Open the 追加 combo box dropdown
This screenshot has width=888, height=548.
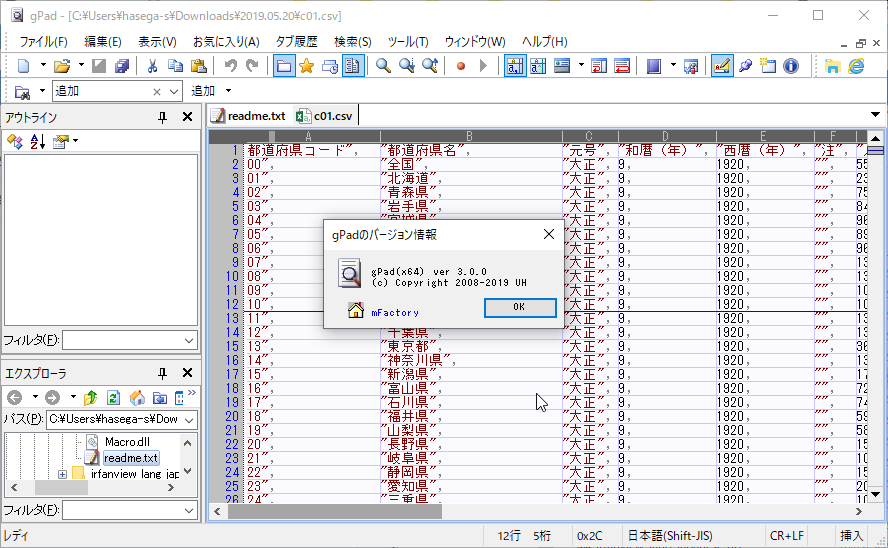[x=174, y=91]
